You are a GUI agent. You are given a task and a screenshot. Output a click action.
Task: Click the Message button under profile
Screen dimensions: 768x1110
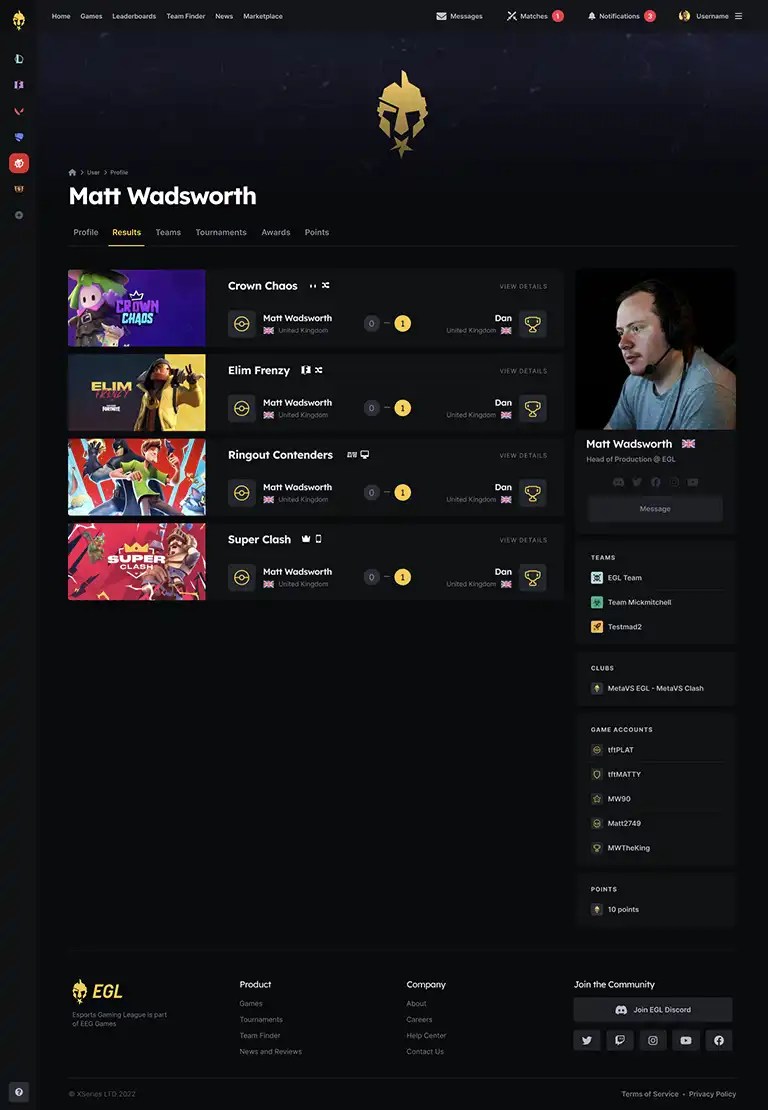tap(655, 509)
